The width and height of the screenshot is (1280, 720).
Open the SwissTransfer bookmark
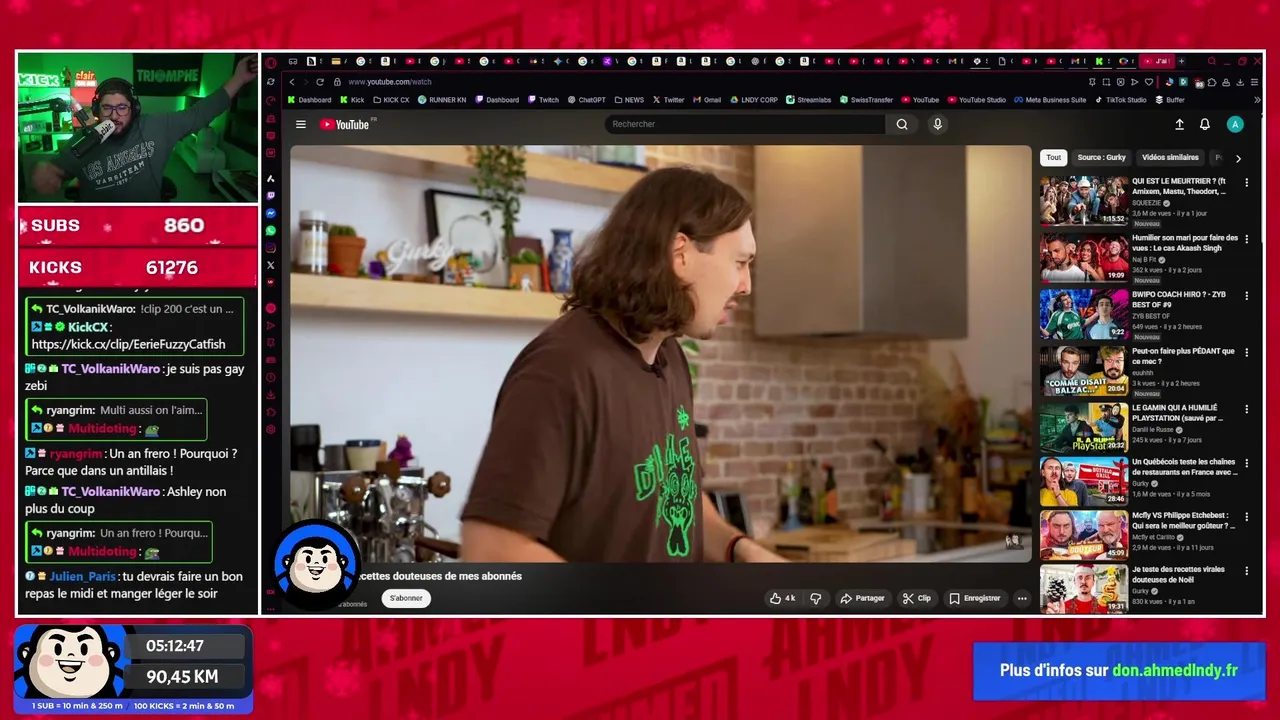pyautogui.click(x=866, y=100)
